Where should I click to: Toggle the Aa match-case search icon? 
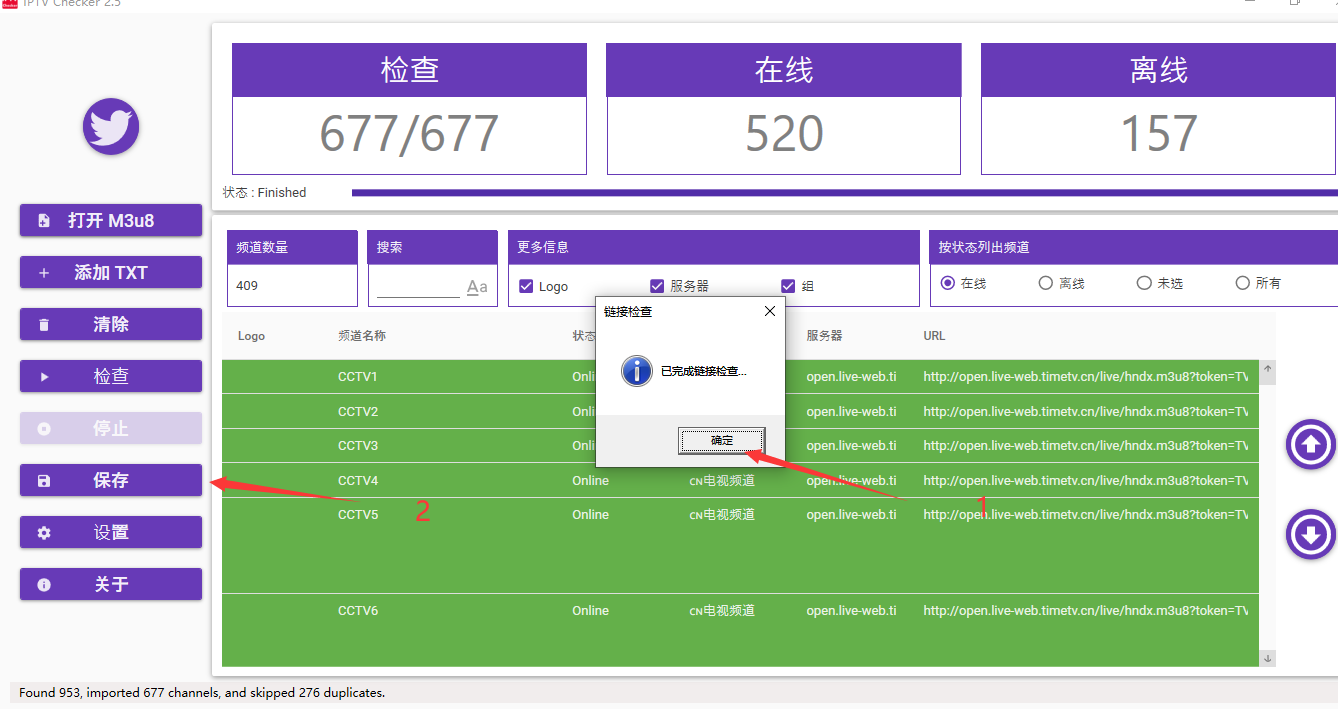pyautogui.click(x=477, y=288)
